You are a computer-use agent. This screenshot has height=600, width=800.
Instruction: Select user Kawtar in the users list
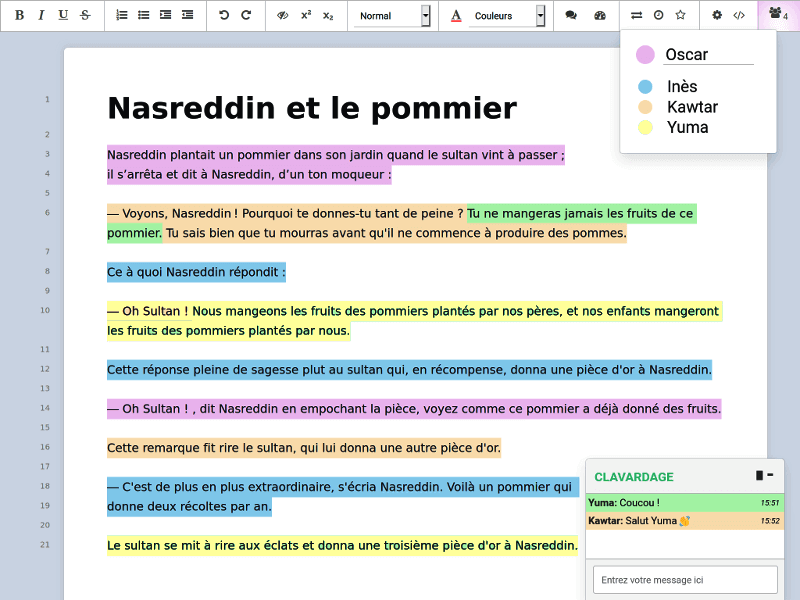click(692, 107)
